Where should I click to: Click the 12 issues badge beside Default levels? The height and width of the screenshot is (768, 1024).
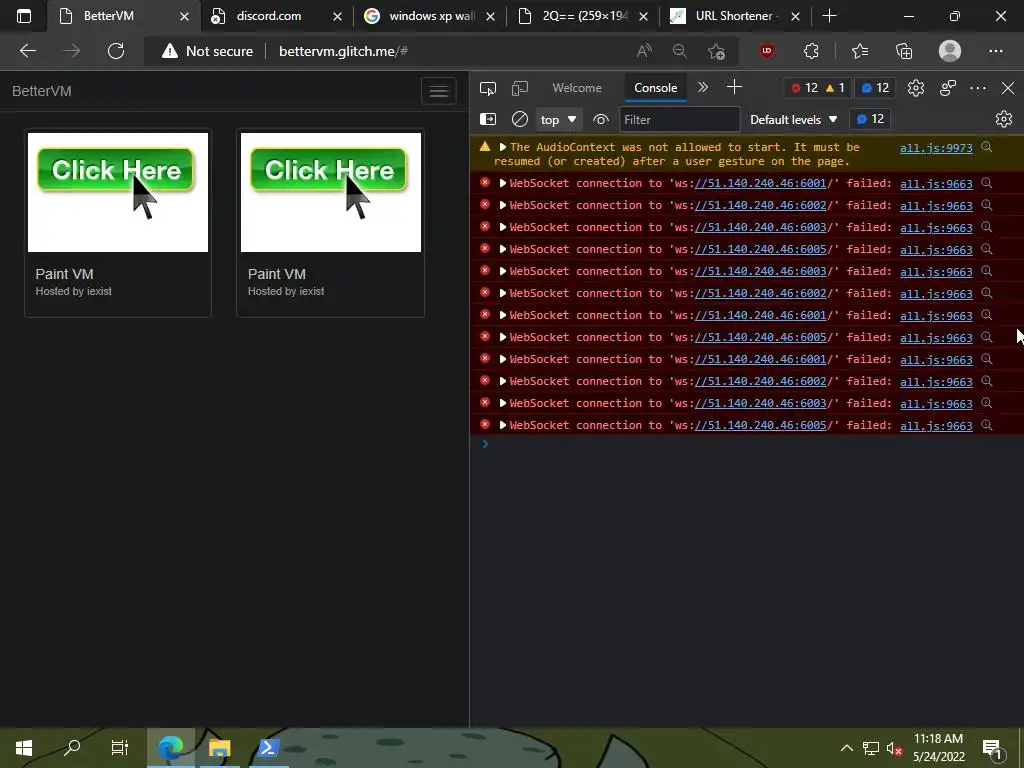(870, 119)
